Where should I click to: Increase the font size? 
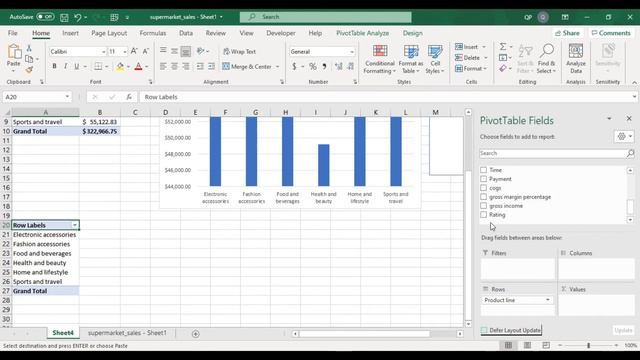click(x=134, y=51)
